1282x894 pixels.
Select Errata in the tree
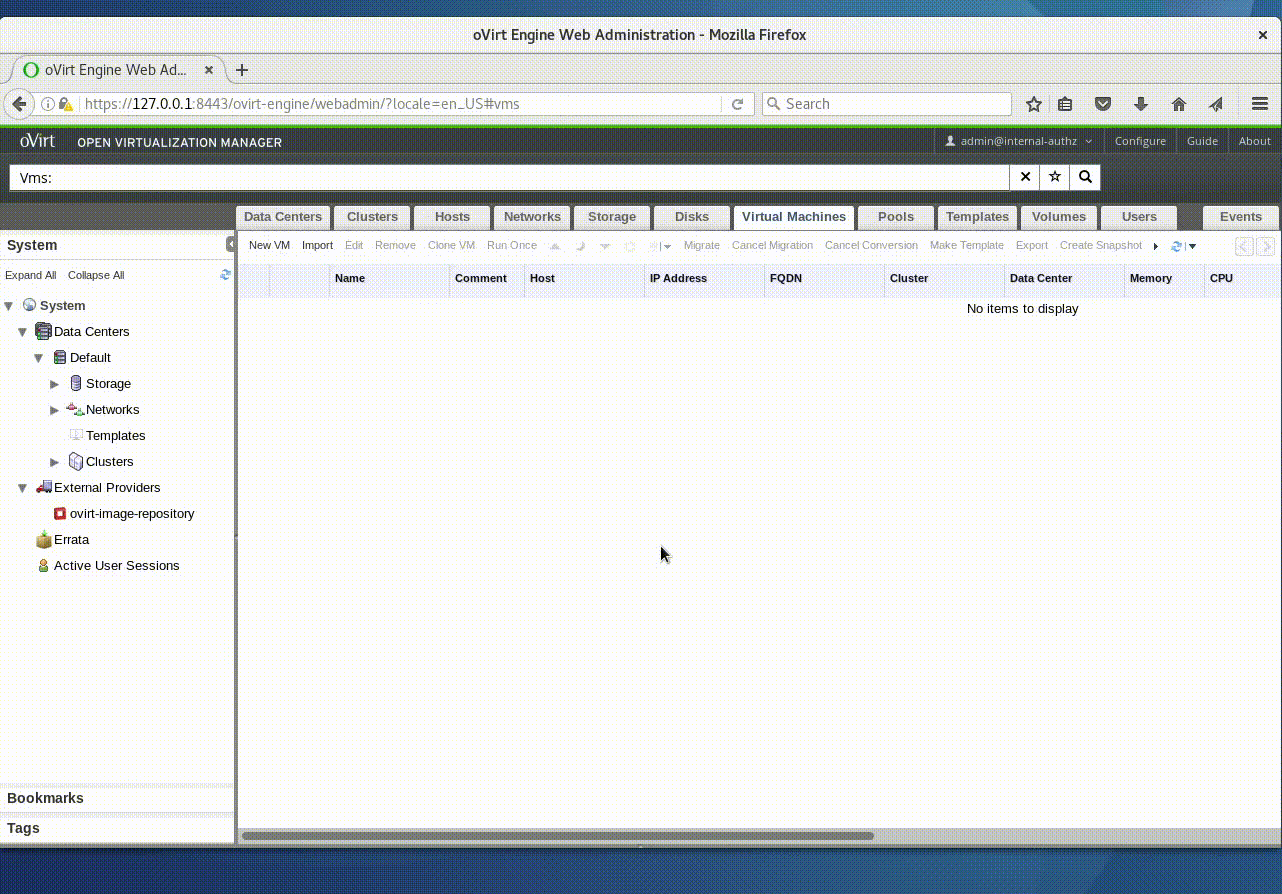(71, 540)
